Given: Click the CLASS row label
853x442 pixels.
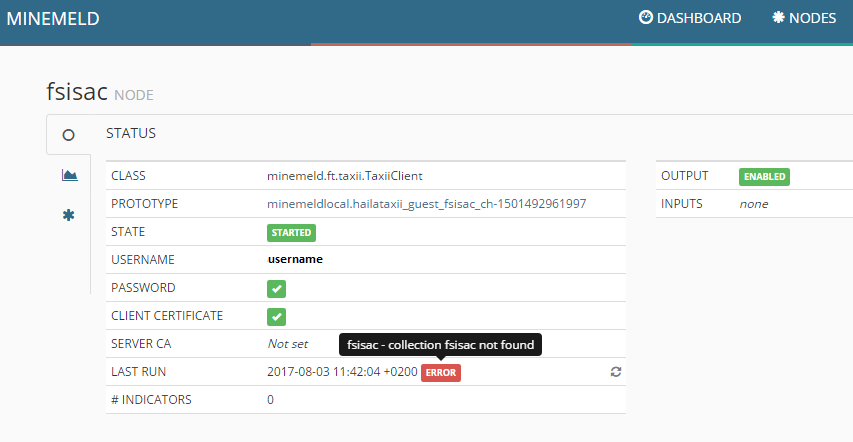Looking at the screenshot, I should (128, 176).
